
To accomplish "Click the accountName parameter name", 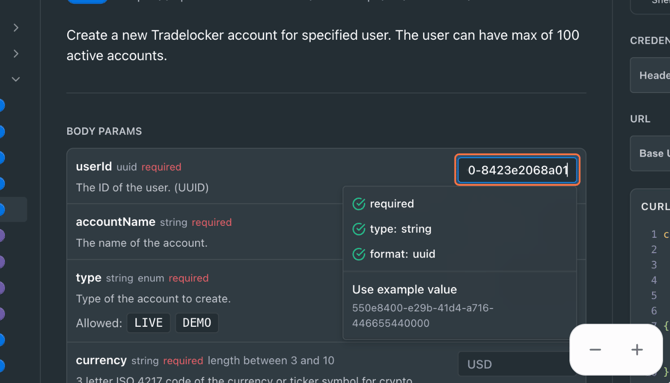I will pyautogui.click(x=115, y=222).
